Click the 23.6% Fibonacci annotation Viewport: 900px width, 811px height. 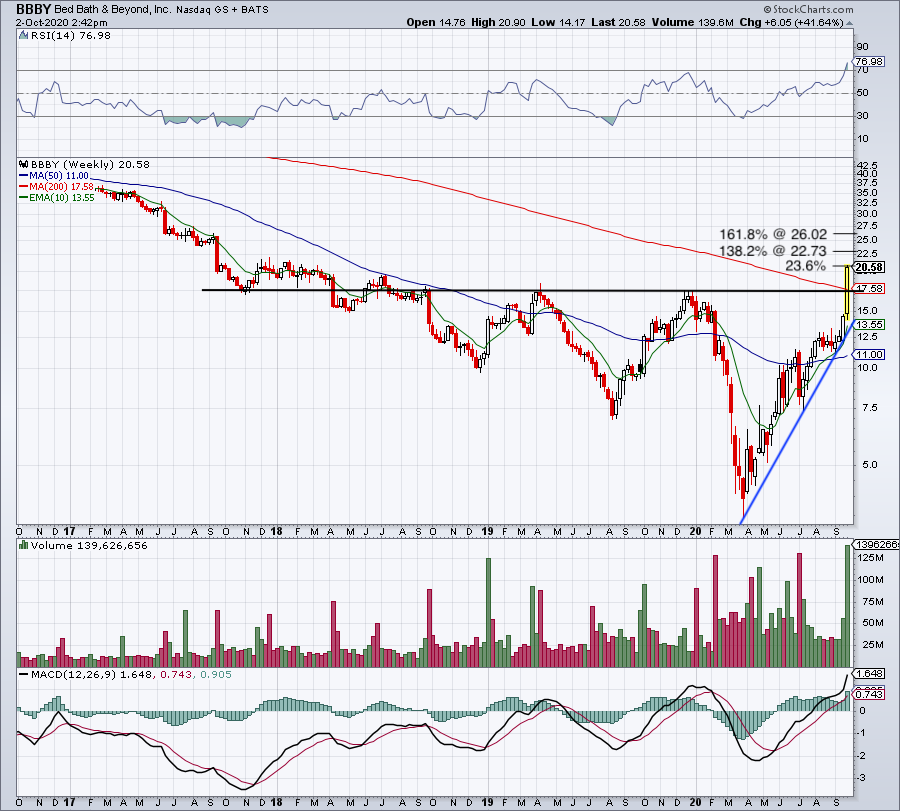coord(805,266)
